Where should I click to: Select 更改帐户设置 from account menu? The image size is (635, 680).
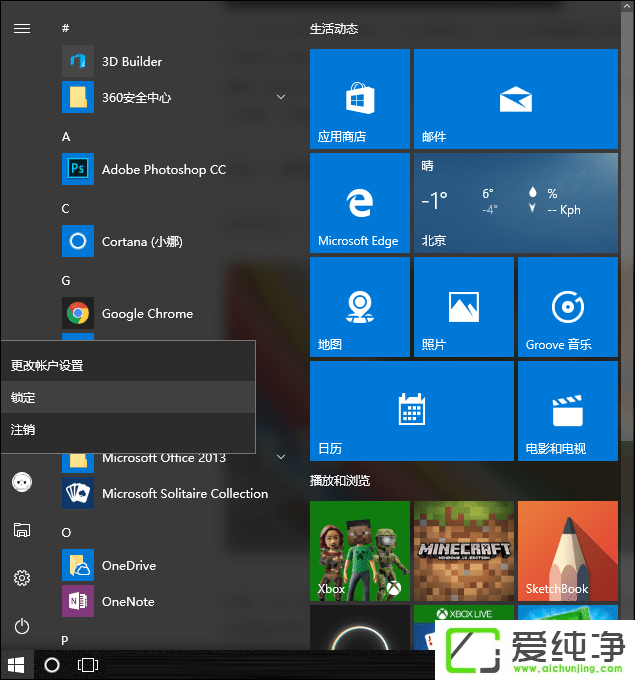(x=128, y=365)
